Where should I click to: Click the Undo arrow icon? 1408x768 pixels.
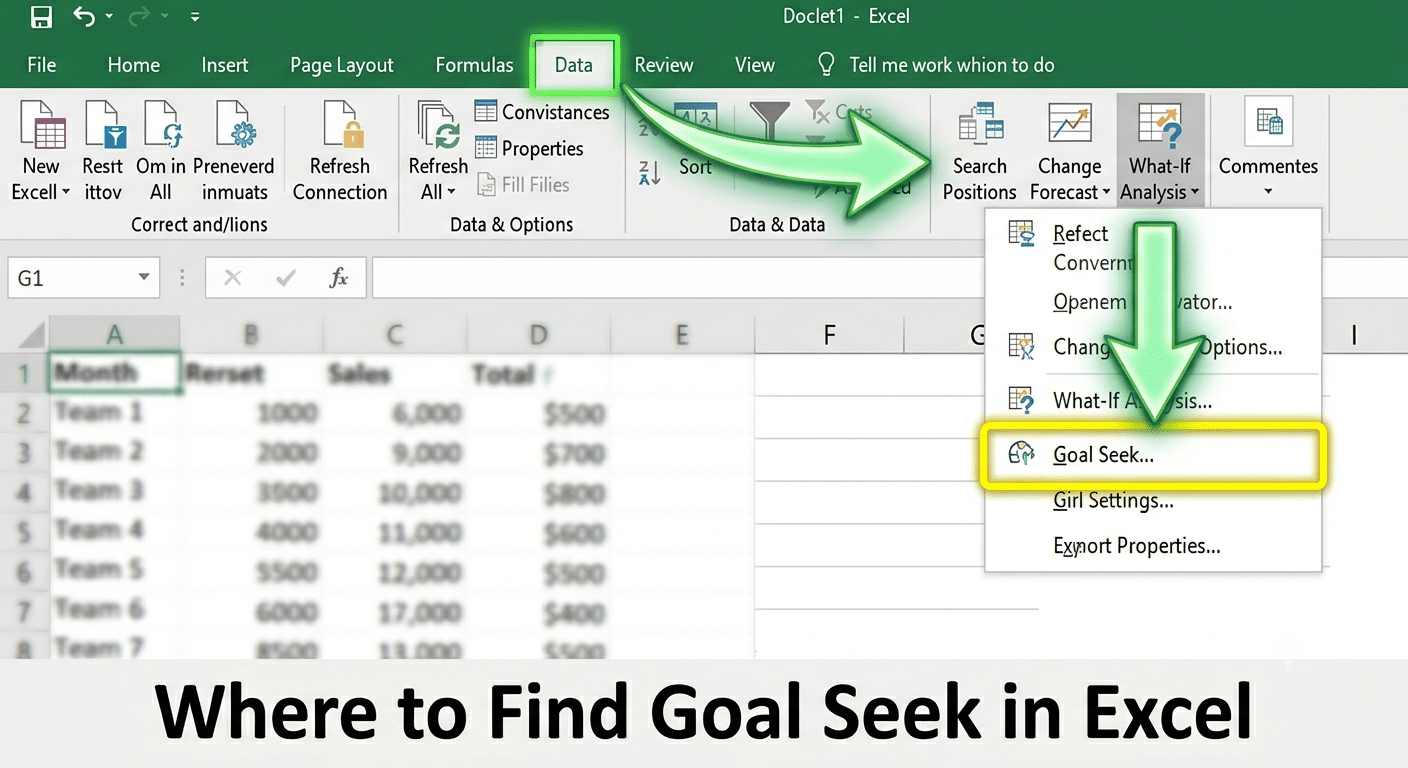[x=85, y=17]
